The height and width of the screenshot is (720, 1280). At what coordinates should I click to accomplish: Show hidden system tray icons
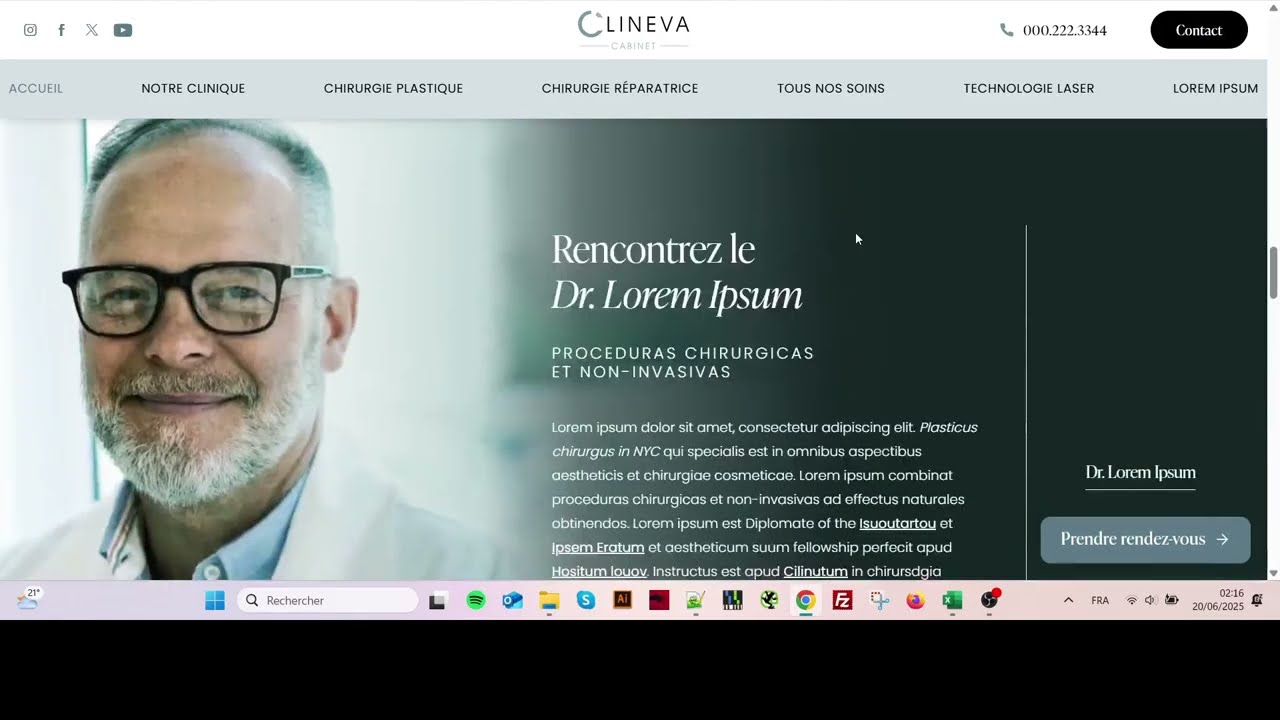point(1068,600)
